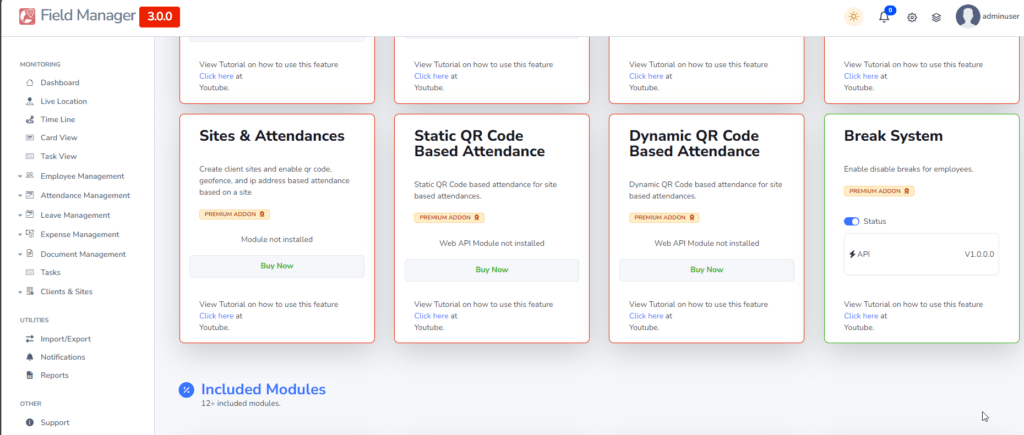Open the Tasks menu item
1024x435 pixels.
50,272
